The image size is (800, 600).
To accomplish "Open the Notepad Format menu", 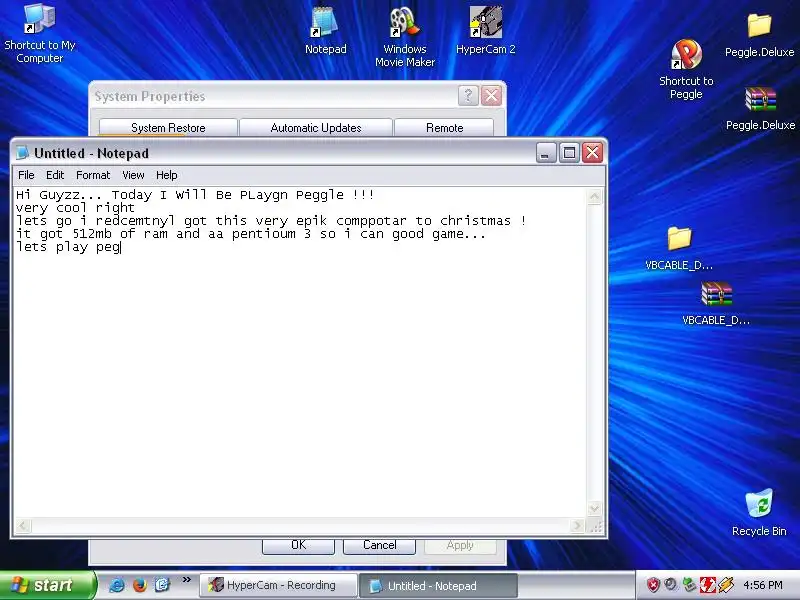I will click(93, 175).
